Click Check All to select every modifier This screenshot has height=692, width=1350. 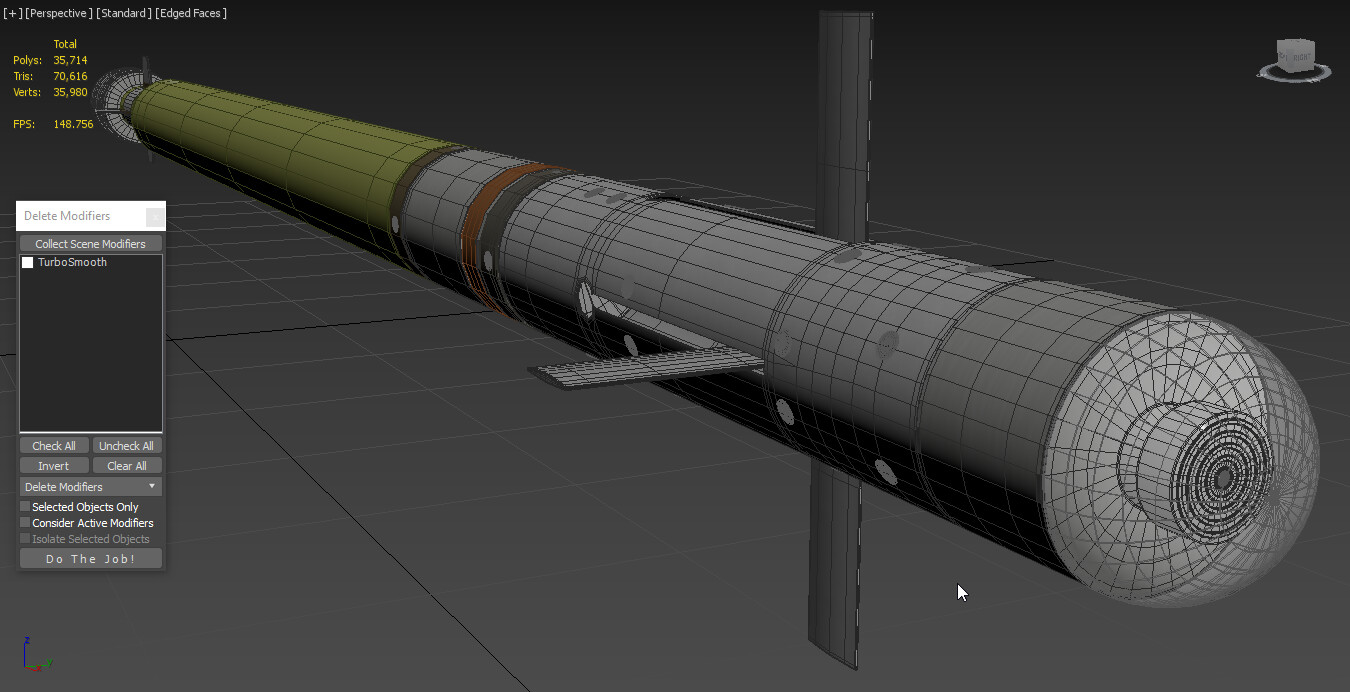click(53, 445)
